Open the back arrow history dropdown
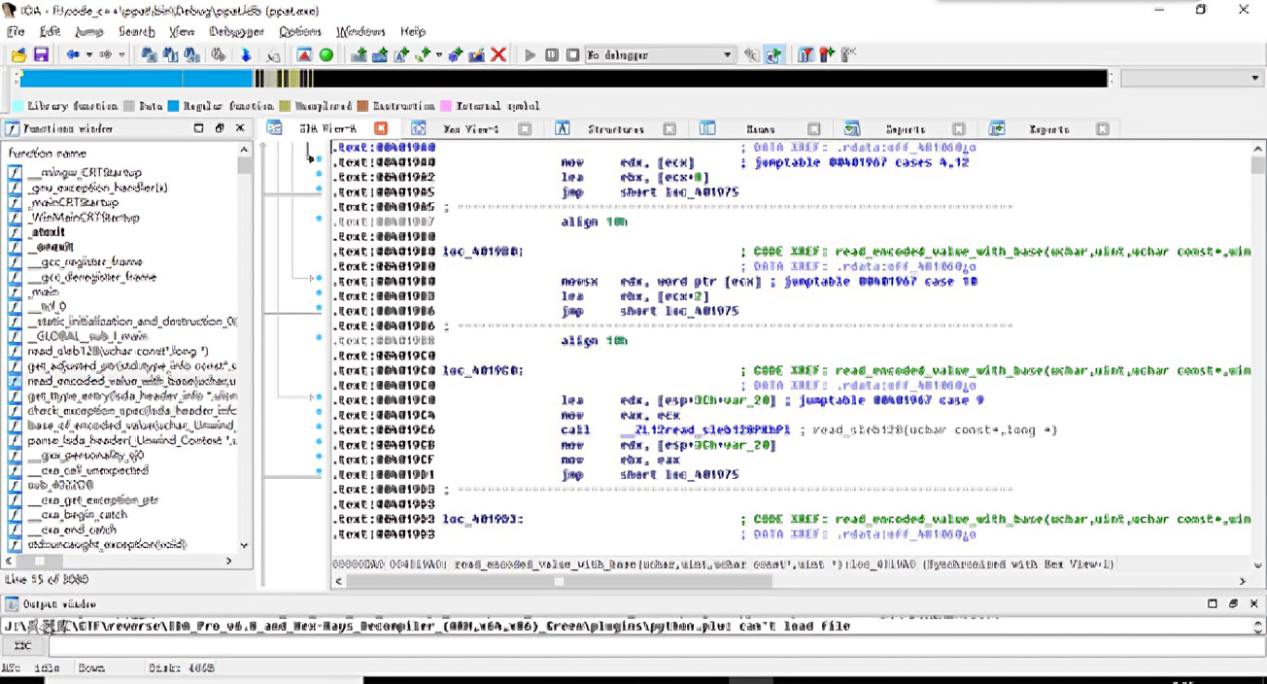Screen dimensions: 1267x684 tap(89, 55)
